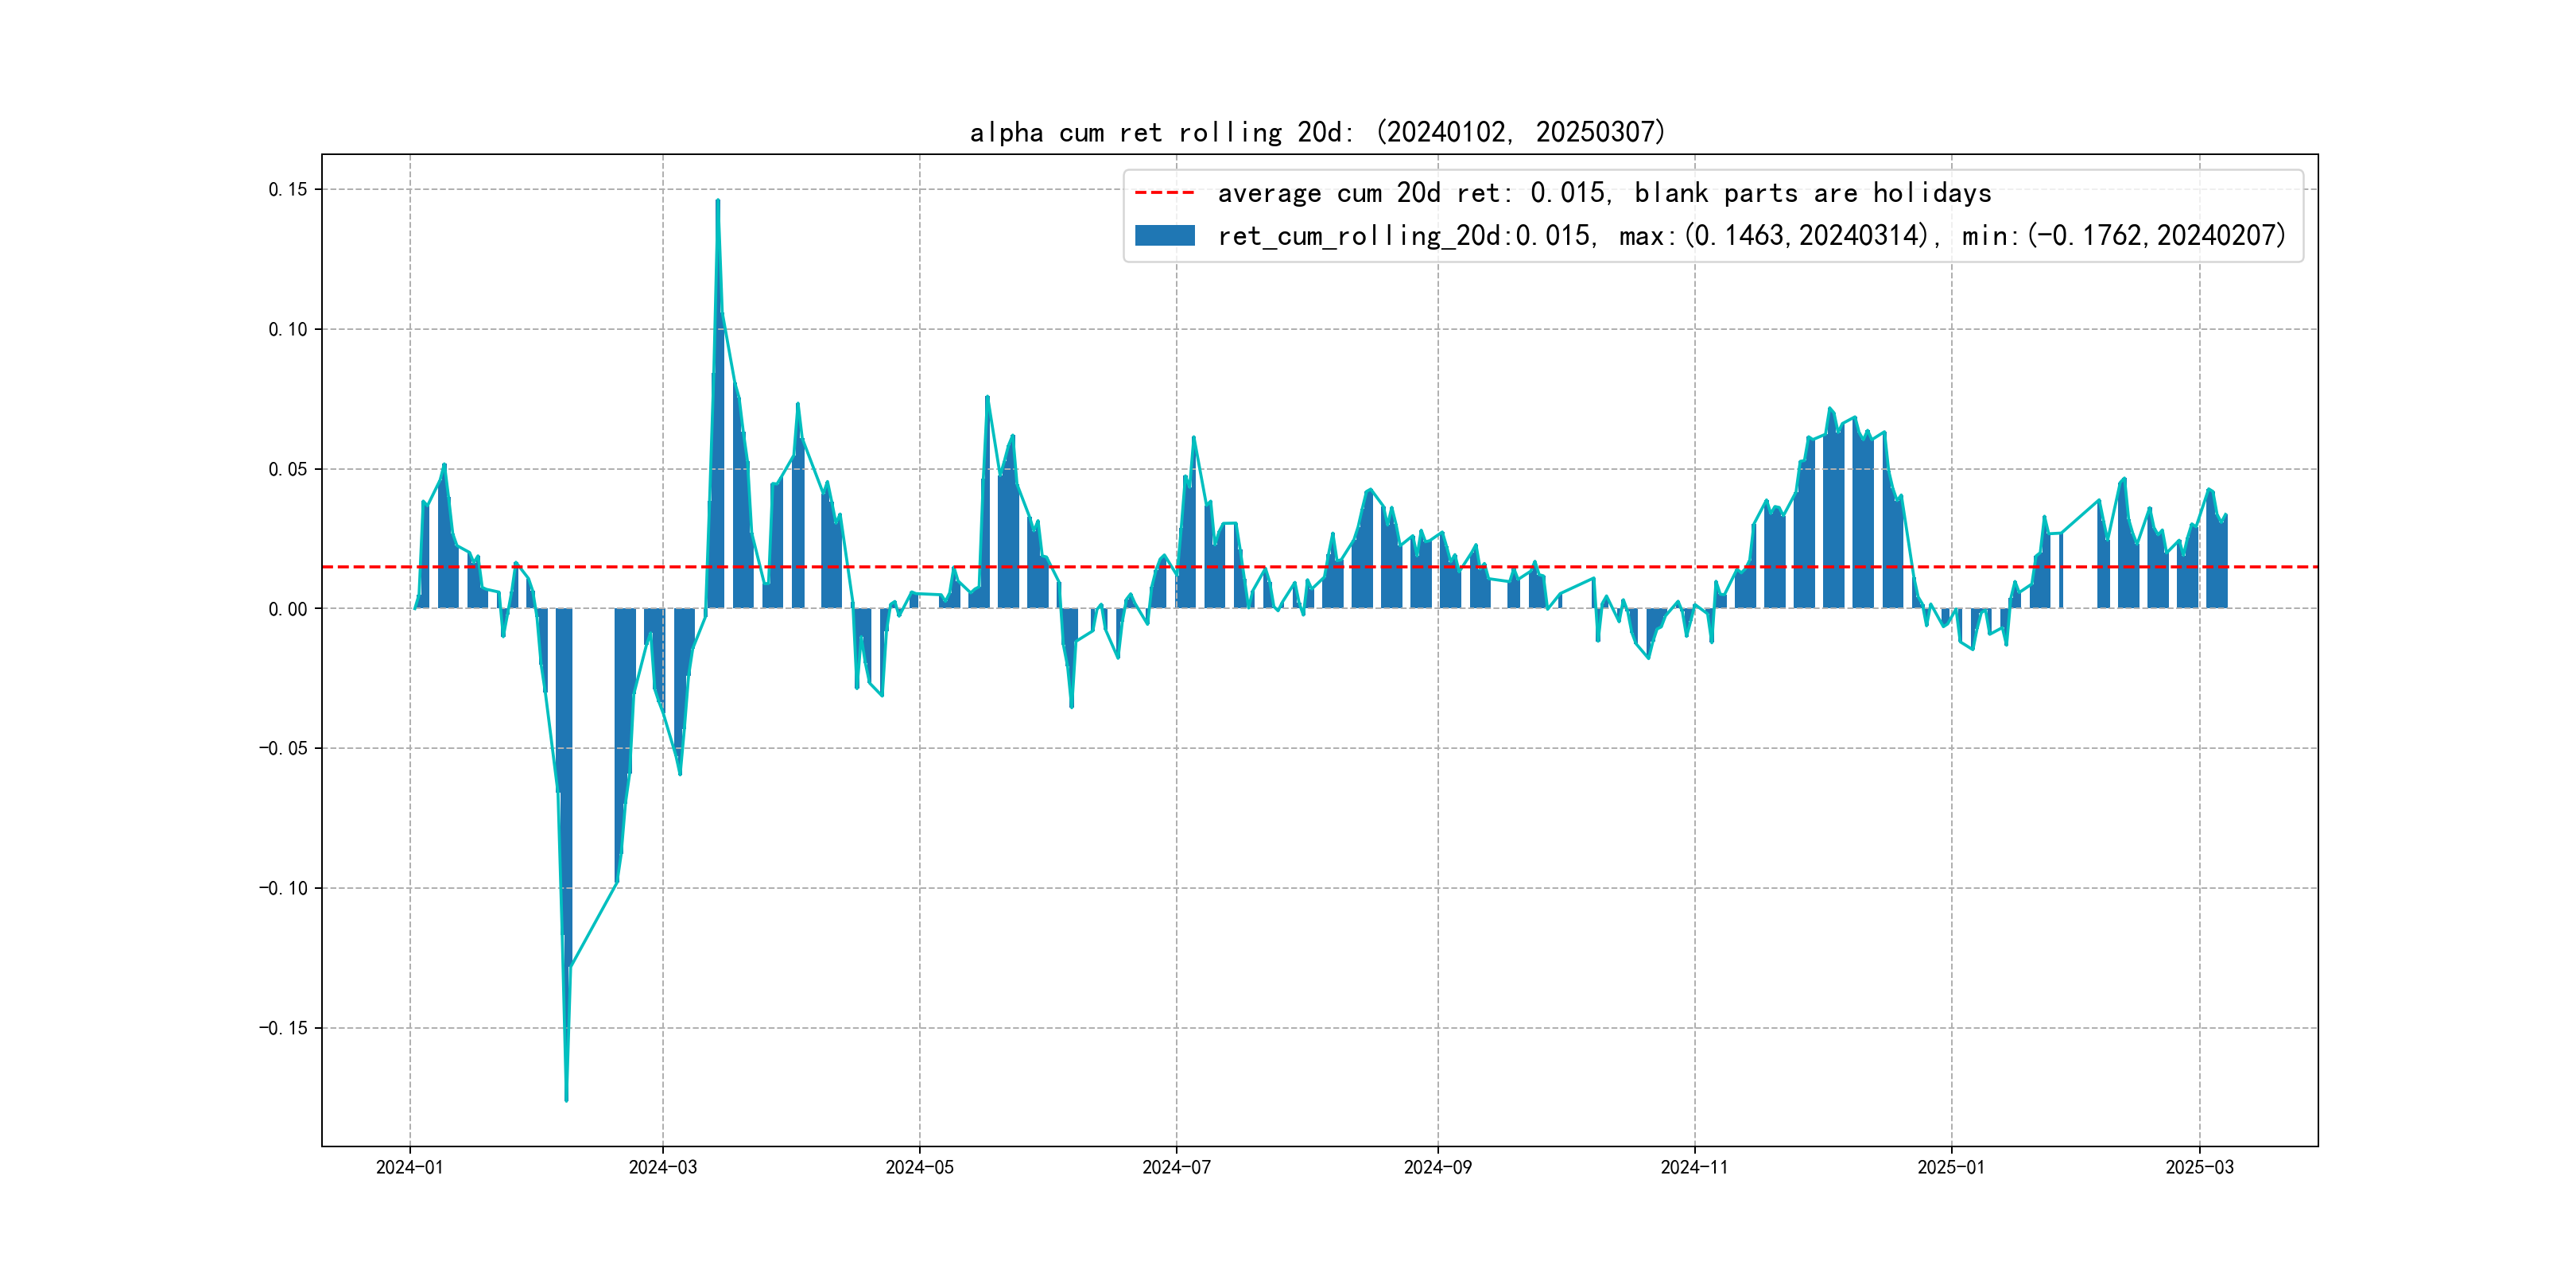This screenshot has width=2576, height=1288.
Task: Click the 2025-01 x-axis tick label
Action: (x=1950, y=1167)
